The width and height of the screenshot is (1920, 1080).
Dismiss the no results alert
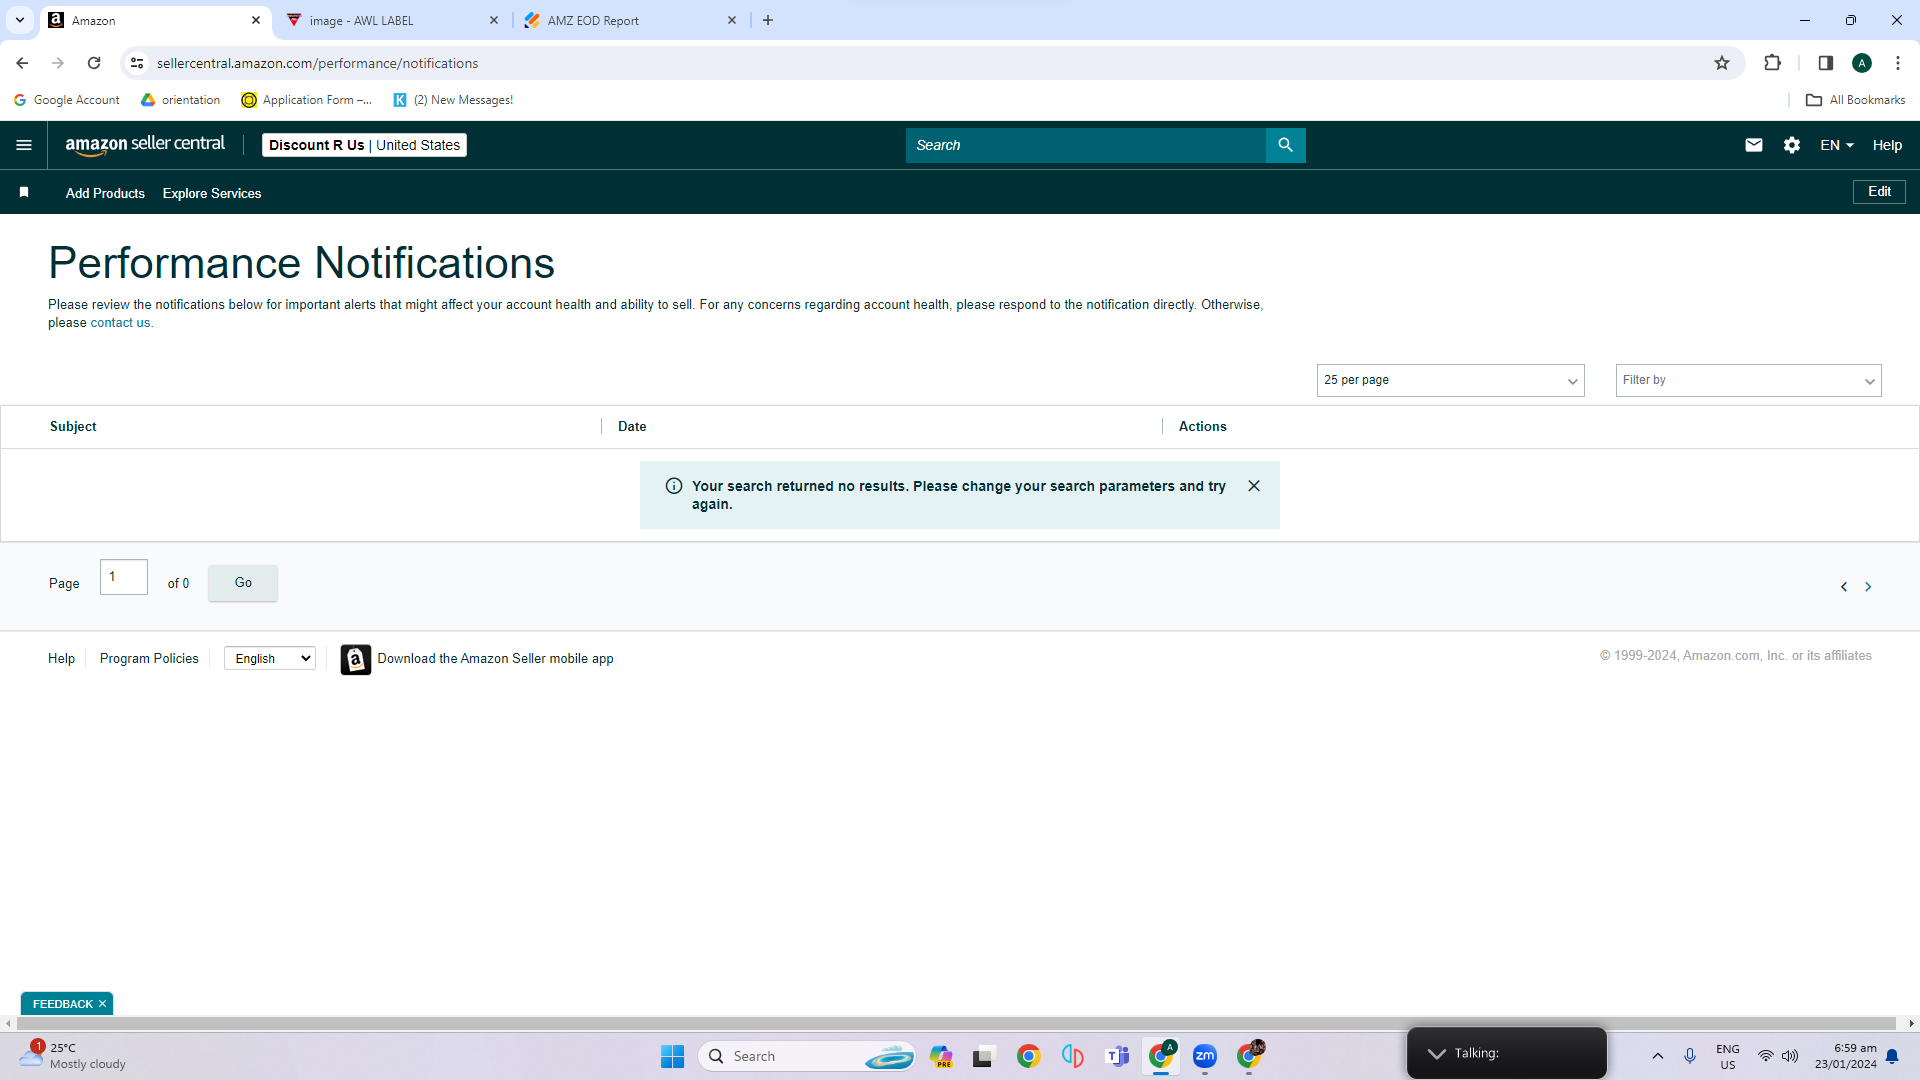(x=1254, y=486)
